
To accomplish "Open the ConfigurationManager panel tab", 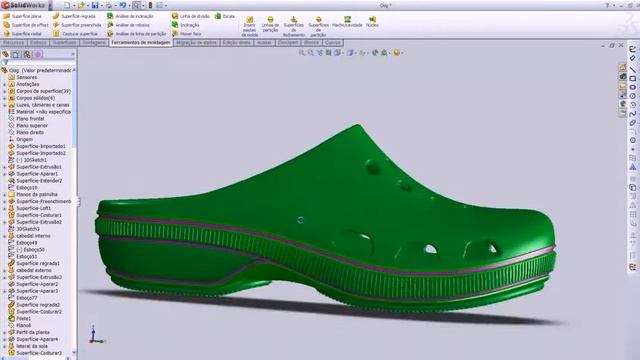I will (27, 54).
